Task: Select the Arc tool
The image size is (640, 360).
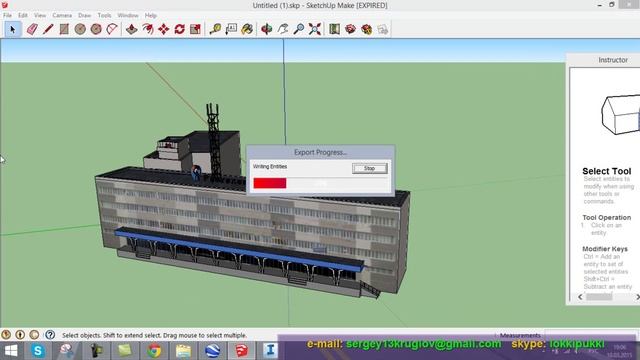Action: pos(112,29)
